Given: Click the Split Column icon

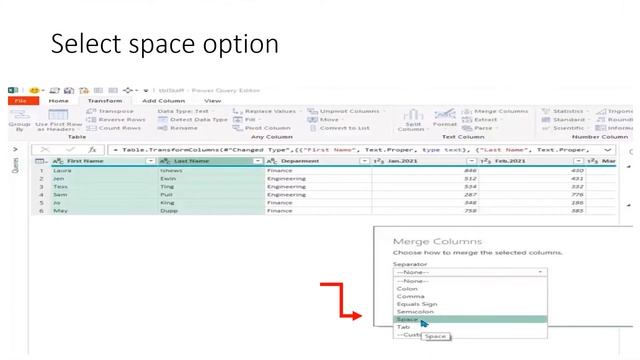Looking at the screenshot, I should pyautogui.click(x=413, y=120).
